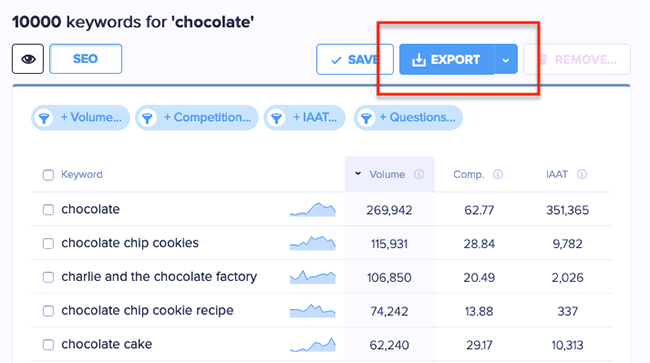Screen dimensions: 650x363
Task: Click the Save button
Action: [x=355, y=60]
